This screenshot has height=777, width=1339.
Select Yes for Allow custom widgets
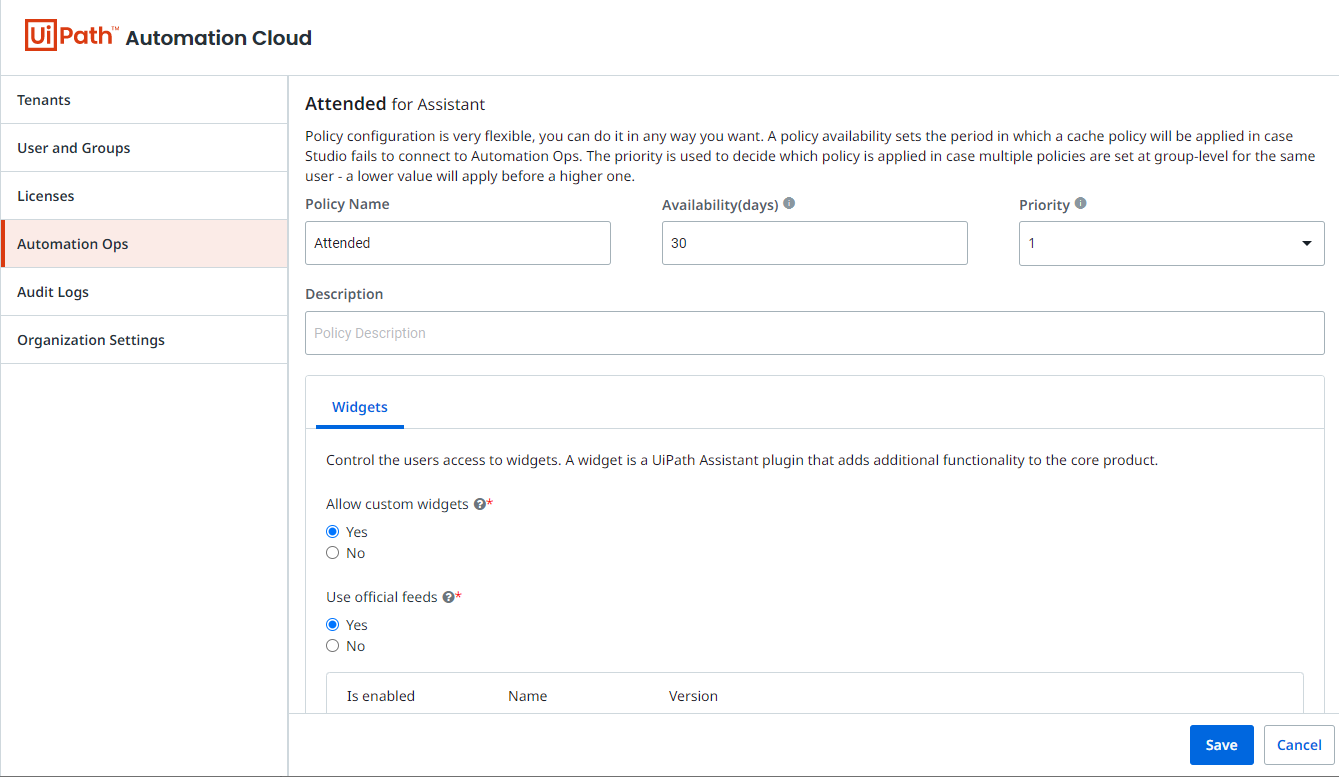pos(333,532)
